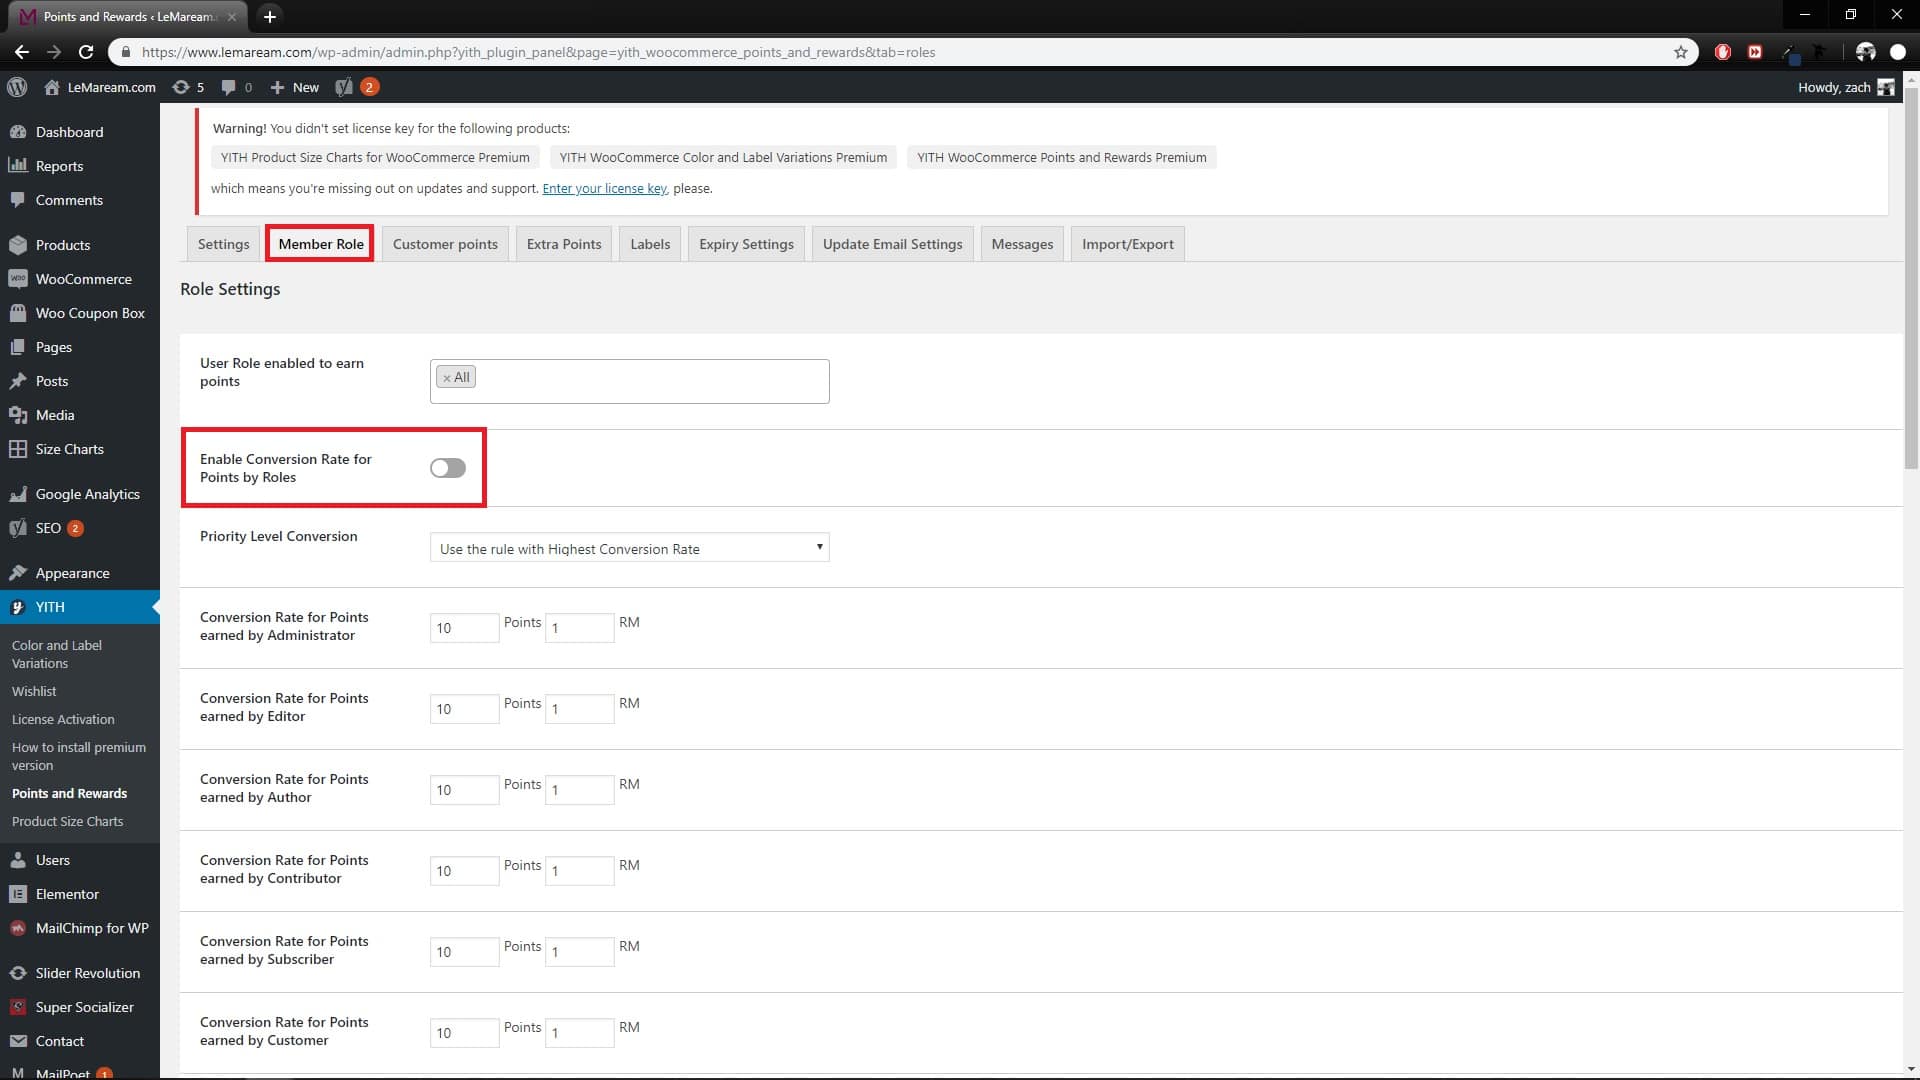Viewport: 1920px width, 1080px height.
Task: Open WooCommerce sidebar menu
Action: coord(83,279)
